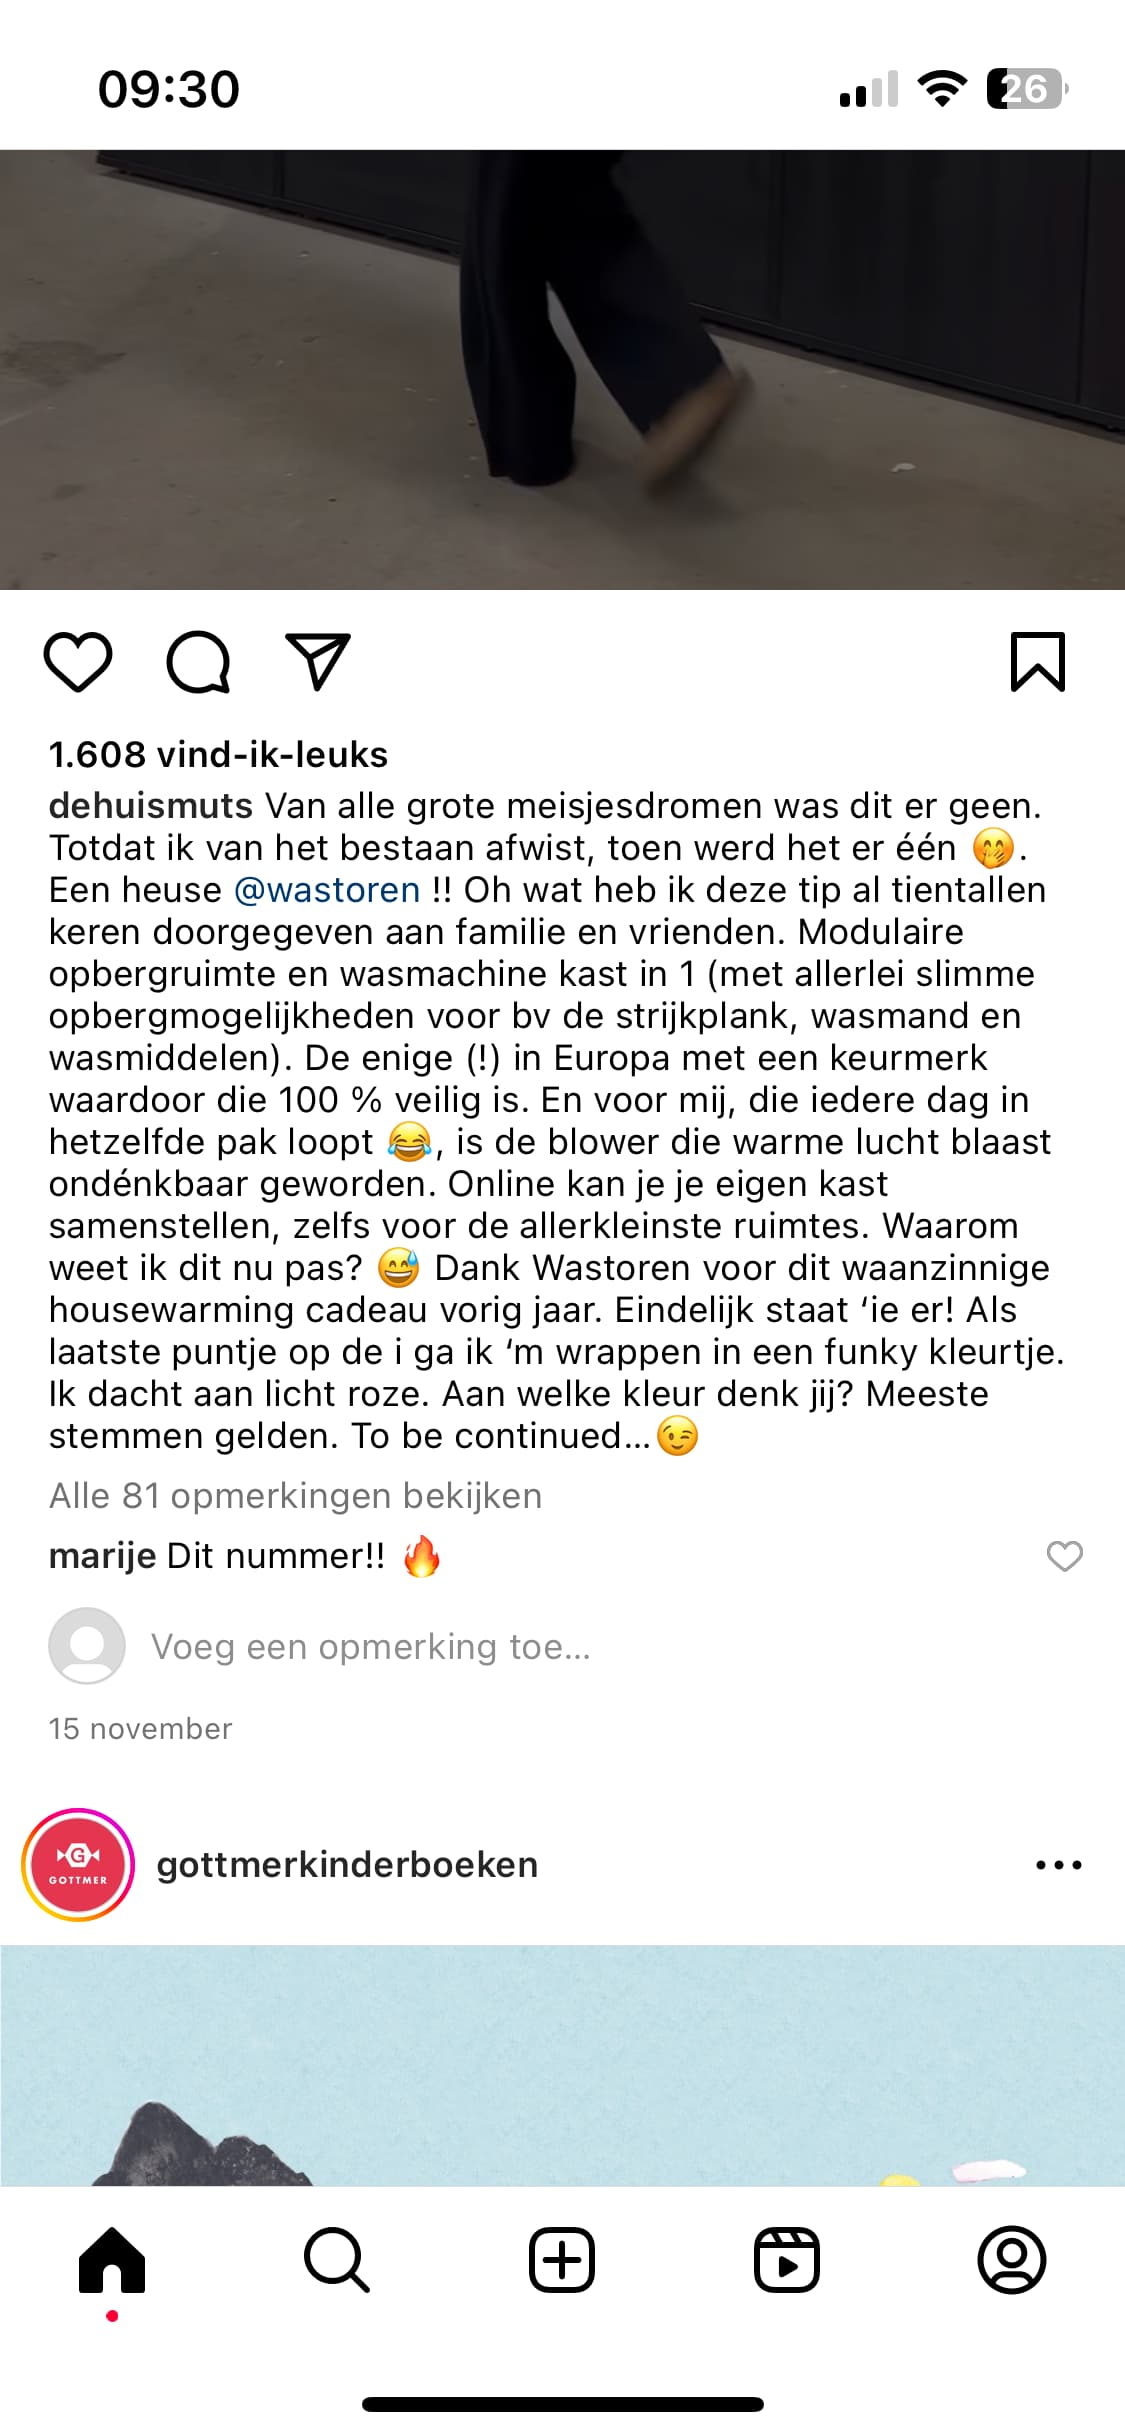Image resolution: width=1125 pixels, height=2436 pixels.
Task: View gottmerkinderboeken story via profile avatar
Action: tap(78, 1865)
